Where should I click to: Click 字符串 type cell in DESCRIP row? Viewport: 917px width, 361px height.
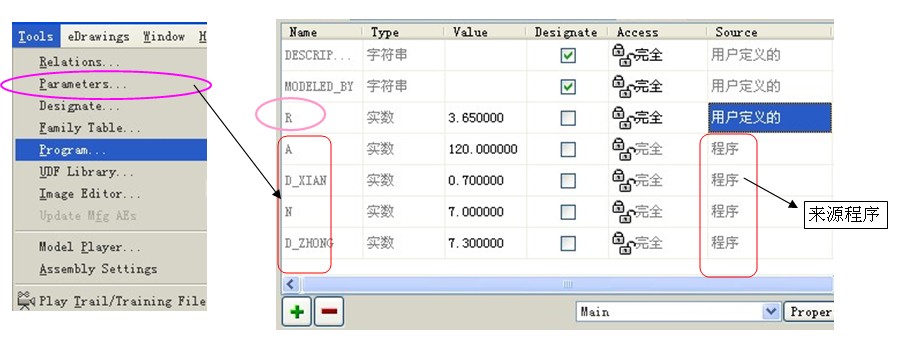coord(387,56)
